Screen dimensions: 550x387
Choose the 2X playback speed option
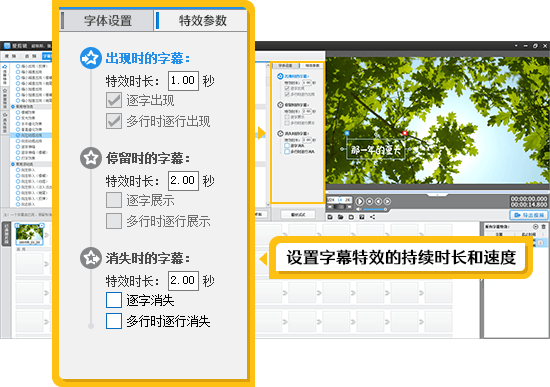347,200
